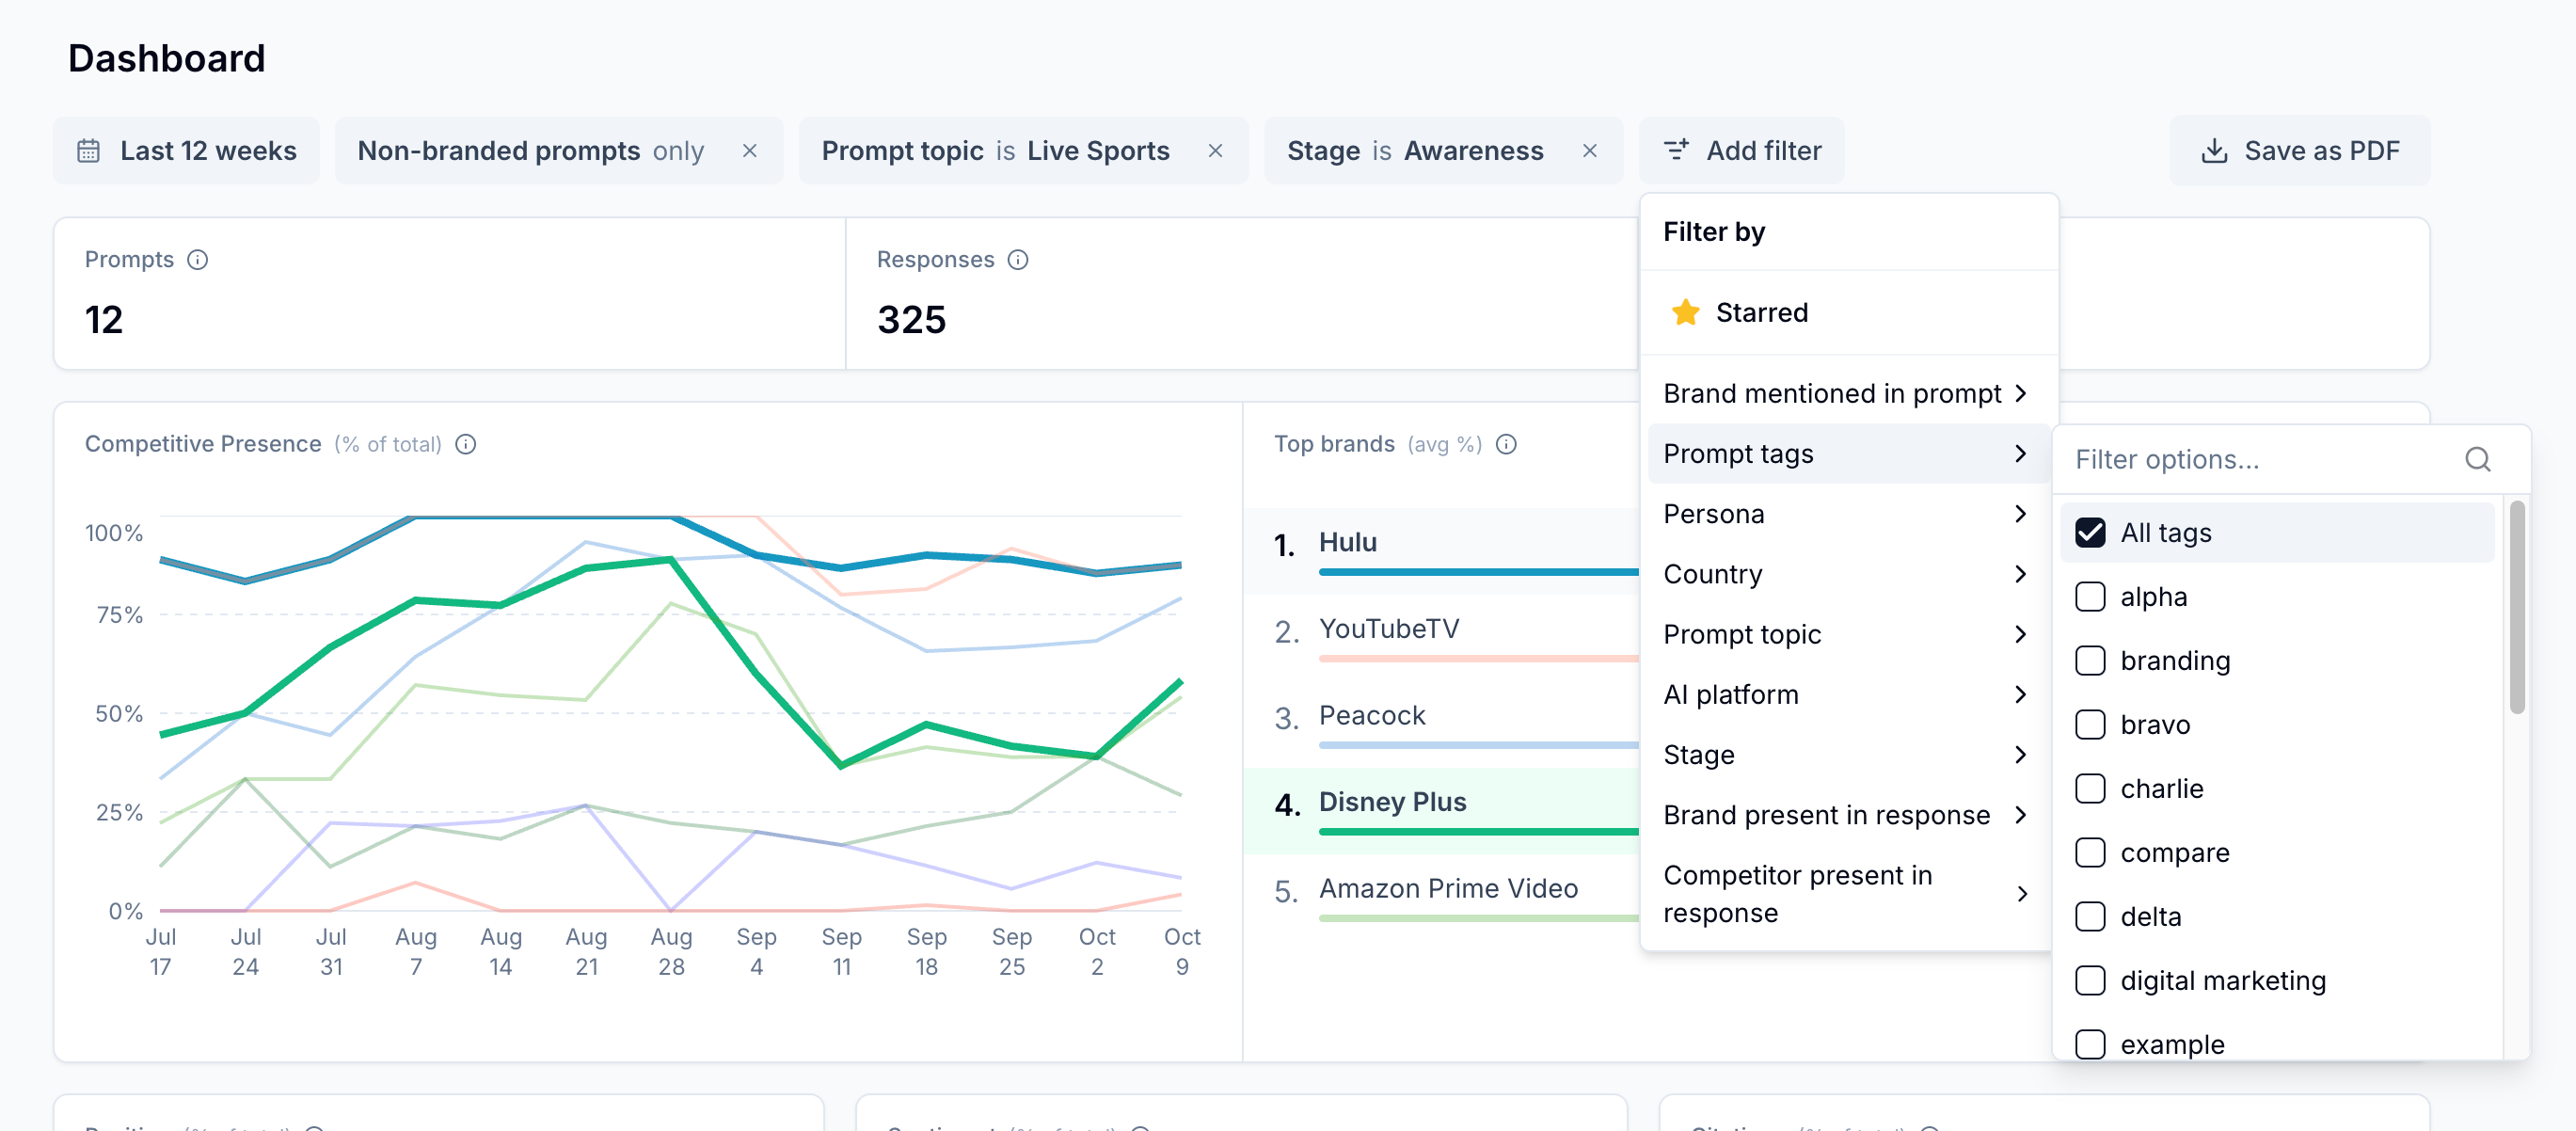Remove the Non-branded prompts filter
This screenshot has width=2576, height=1131.
click(749, 151)
